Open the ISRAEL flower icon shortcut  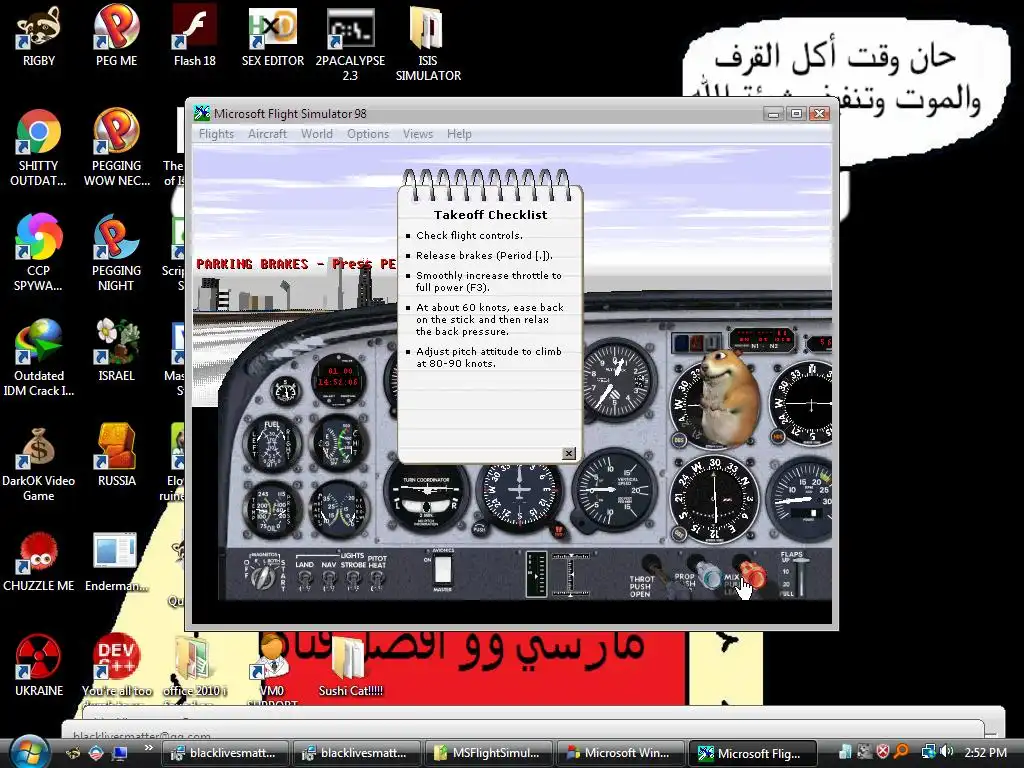(x=116, y=350)
